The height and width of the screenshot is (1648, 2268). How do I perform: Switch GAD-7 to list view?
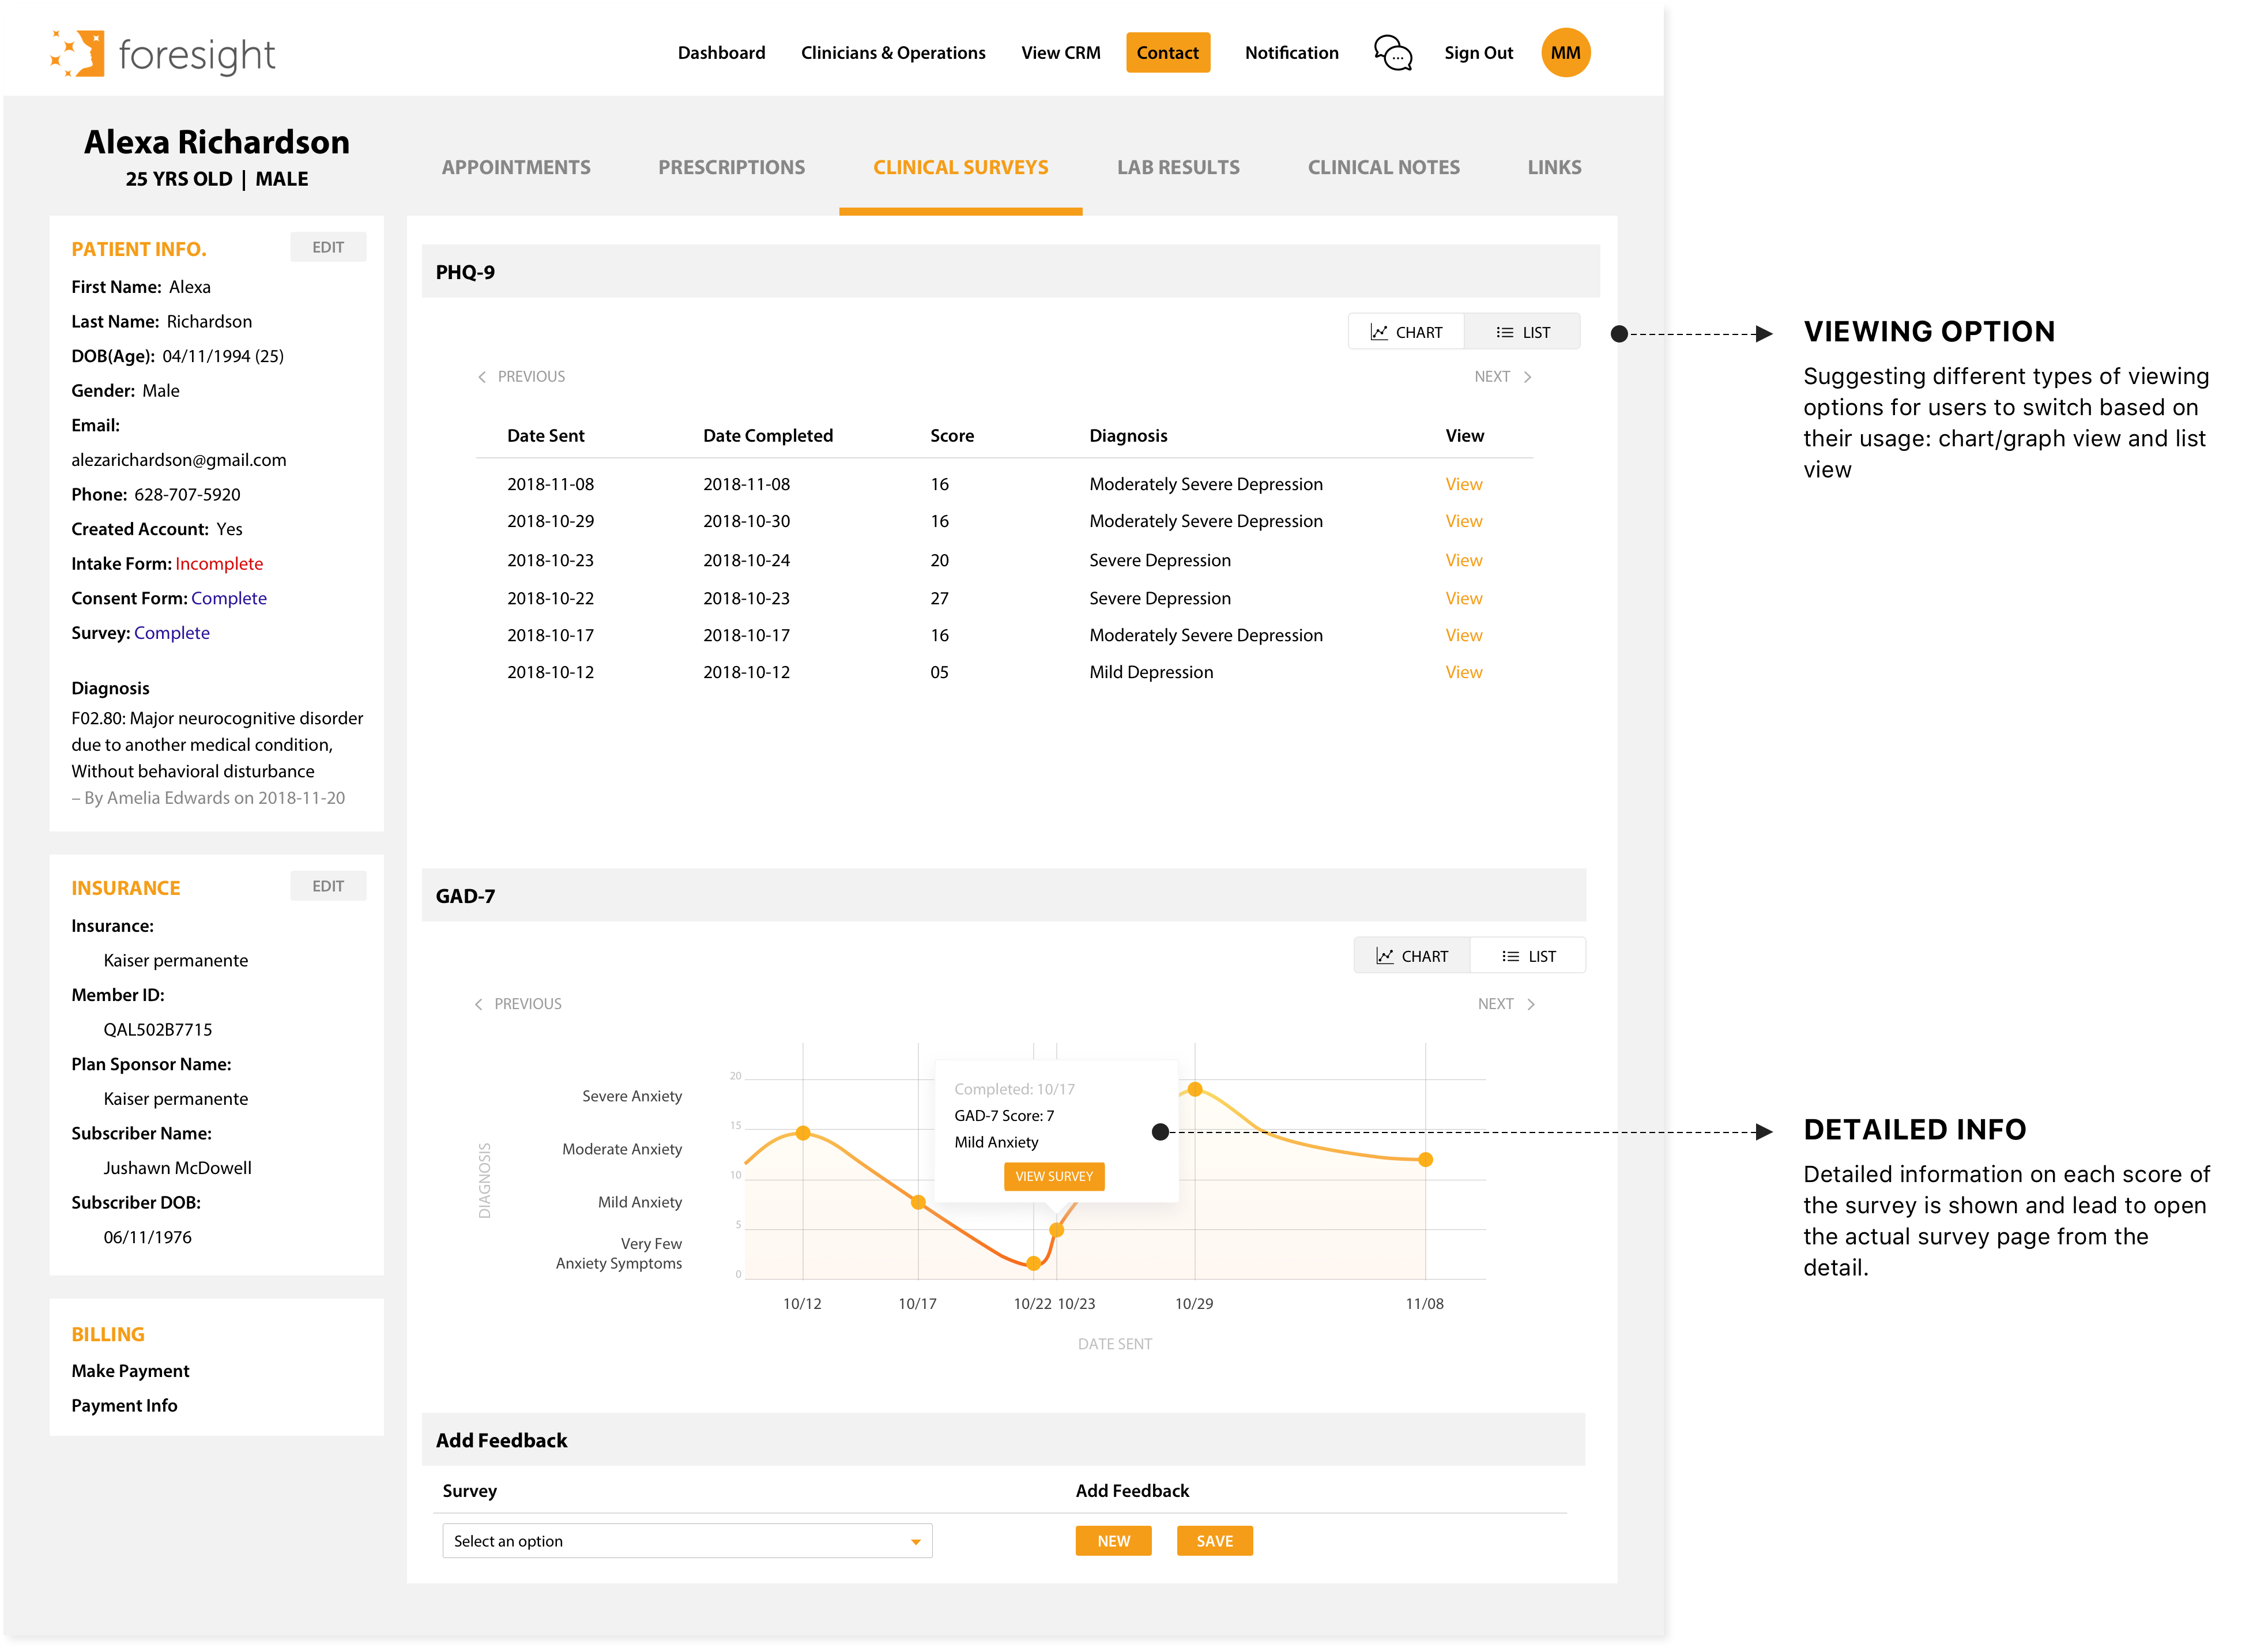point(1529,956)
